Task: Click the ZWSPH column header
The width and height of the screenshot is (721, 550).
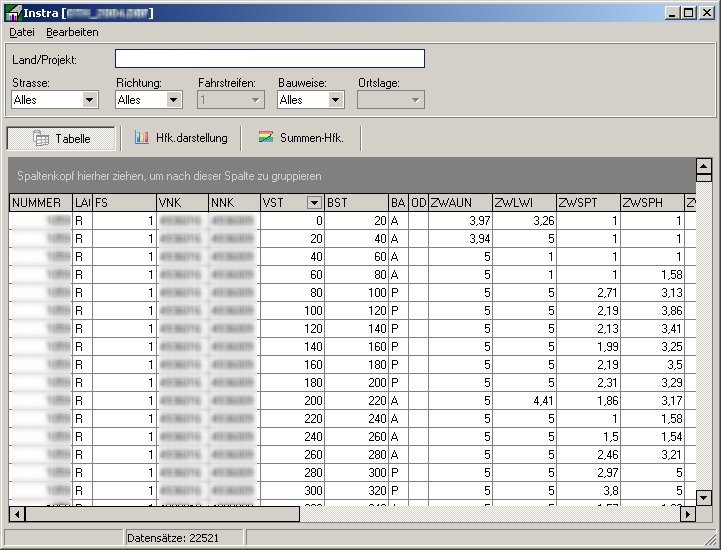Action: click(652, 203)
